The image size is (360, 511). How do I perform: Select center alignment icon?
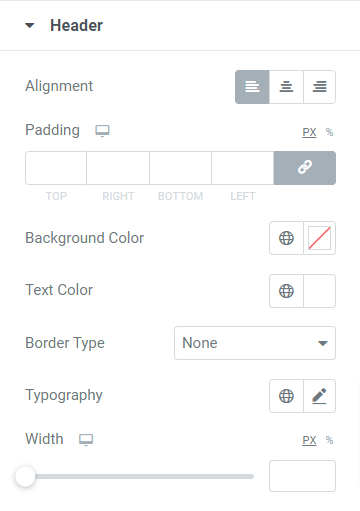(x=286, y=87)
